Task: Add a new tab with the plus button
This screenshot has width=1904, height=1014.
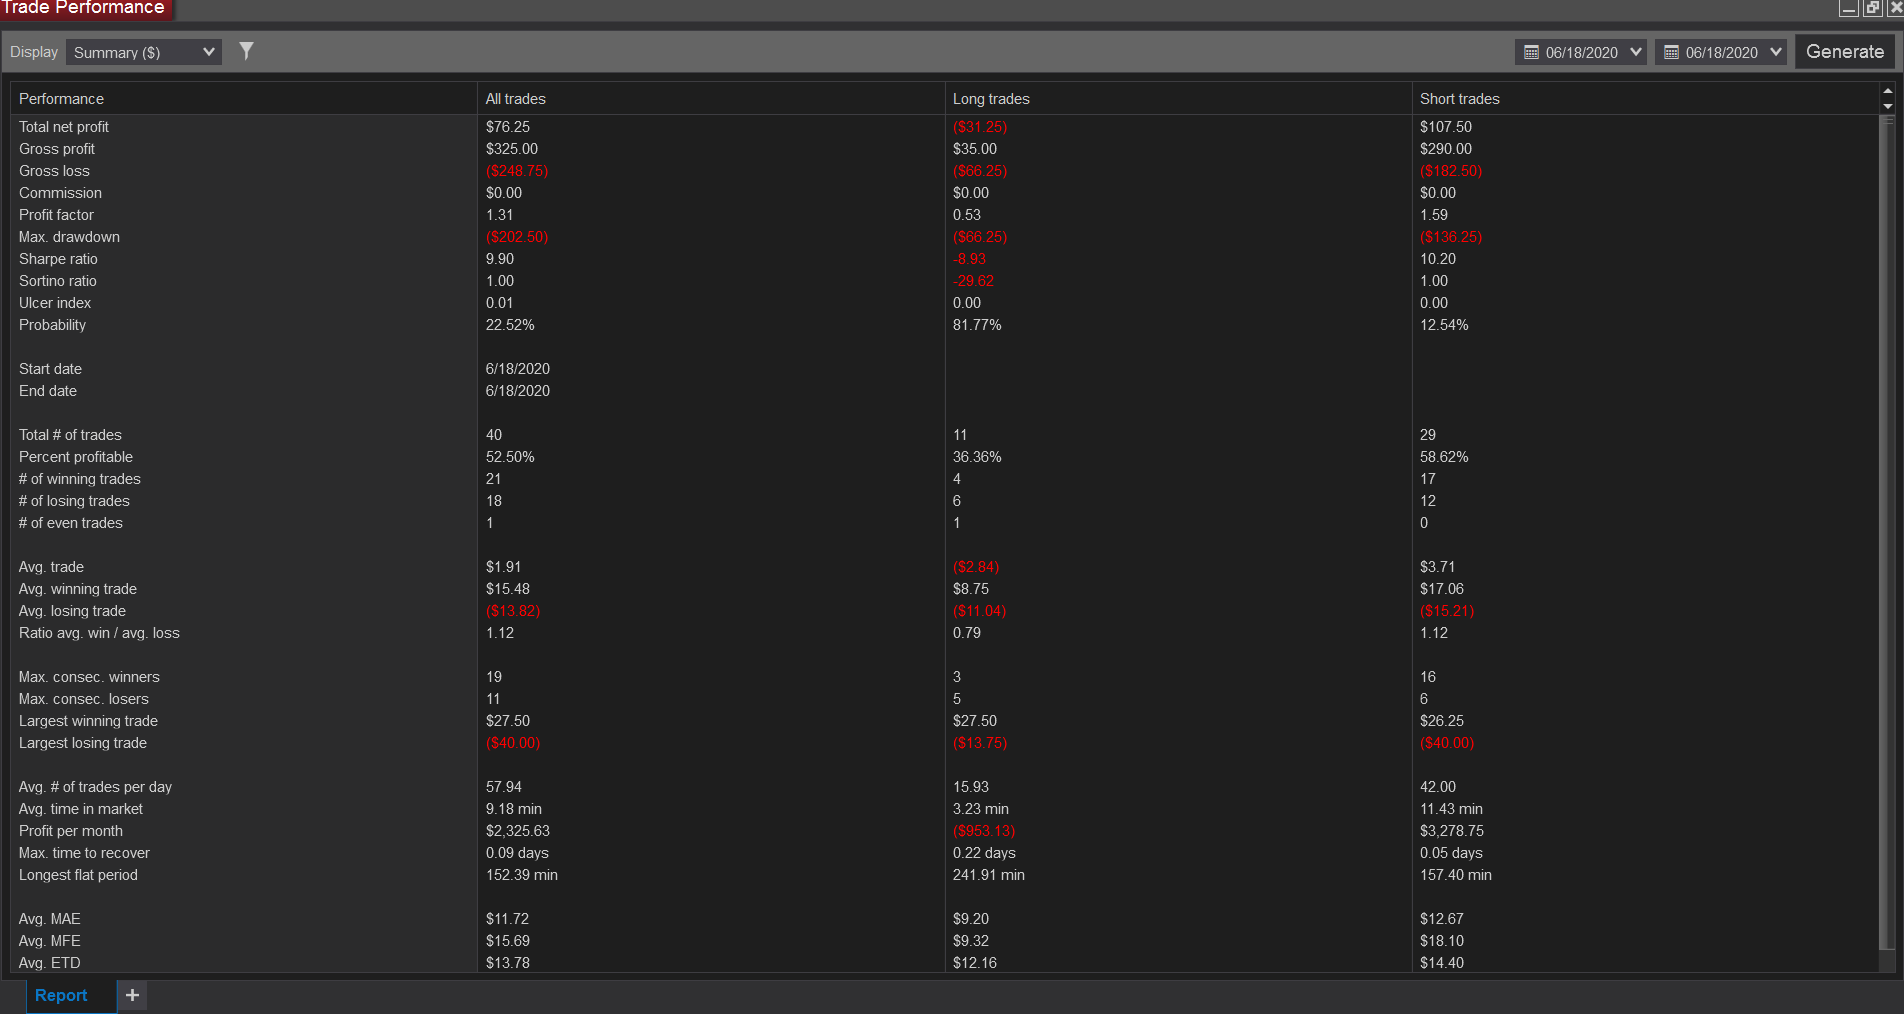Action: [132, 995]
